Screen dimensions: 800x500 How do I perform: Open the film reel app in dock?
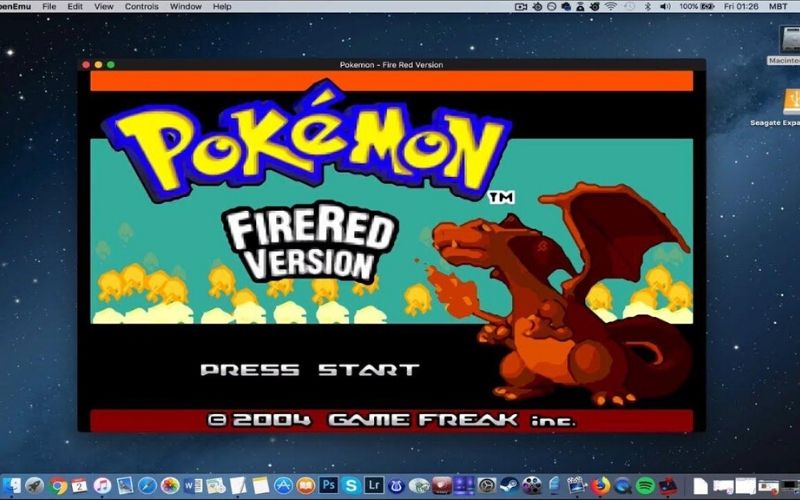click(532, 485)
